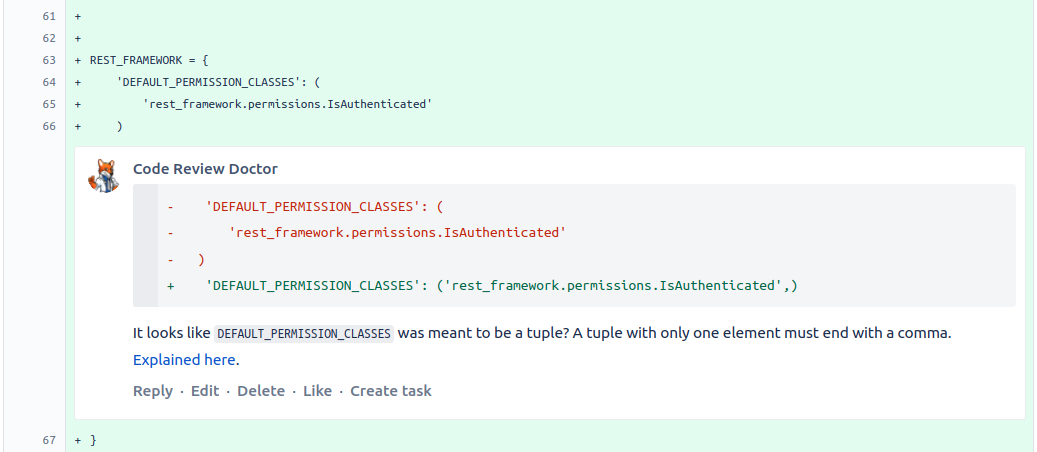Click line number 62 in the diff

click(48, 38)
